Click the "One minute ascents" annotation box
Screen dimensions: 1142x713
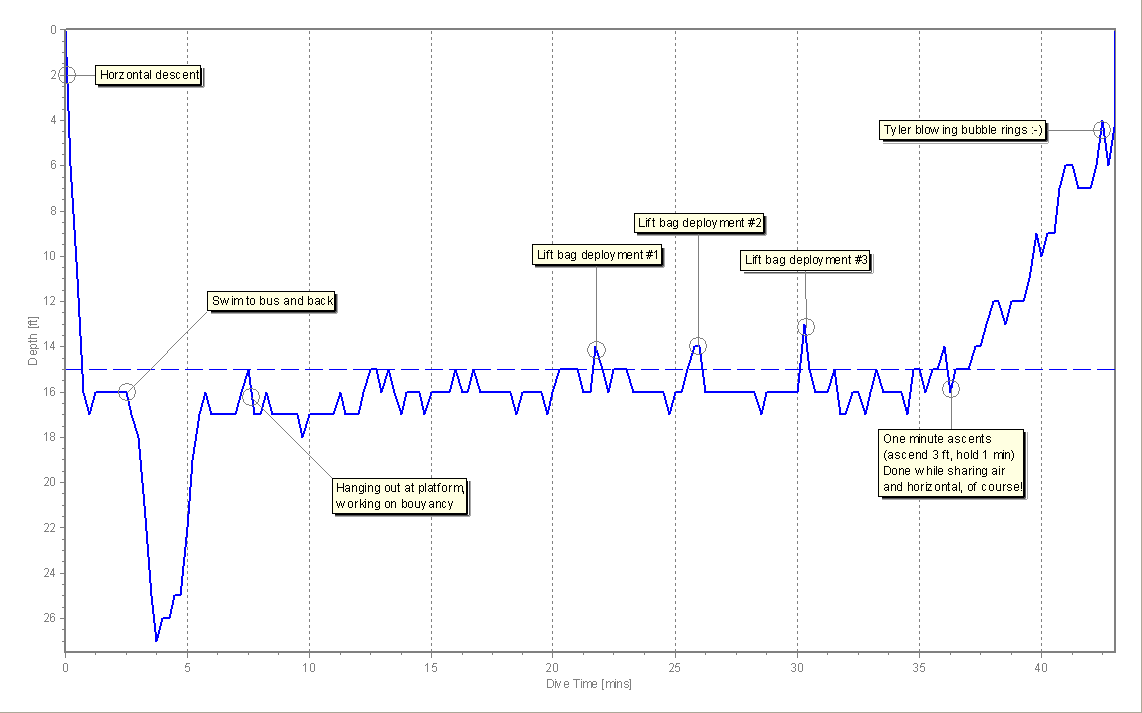pyautogui.click(x=951, y=463)
